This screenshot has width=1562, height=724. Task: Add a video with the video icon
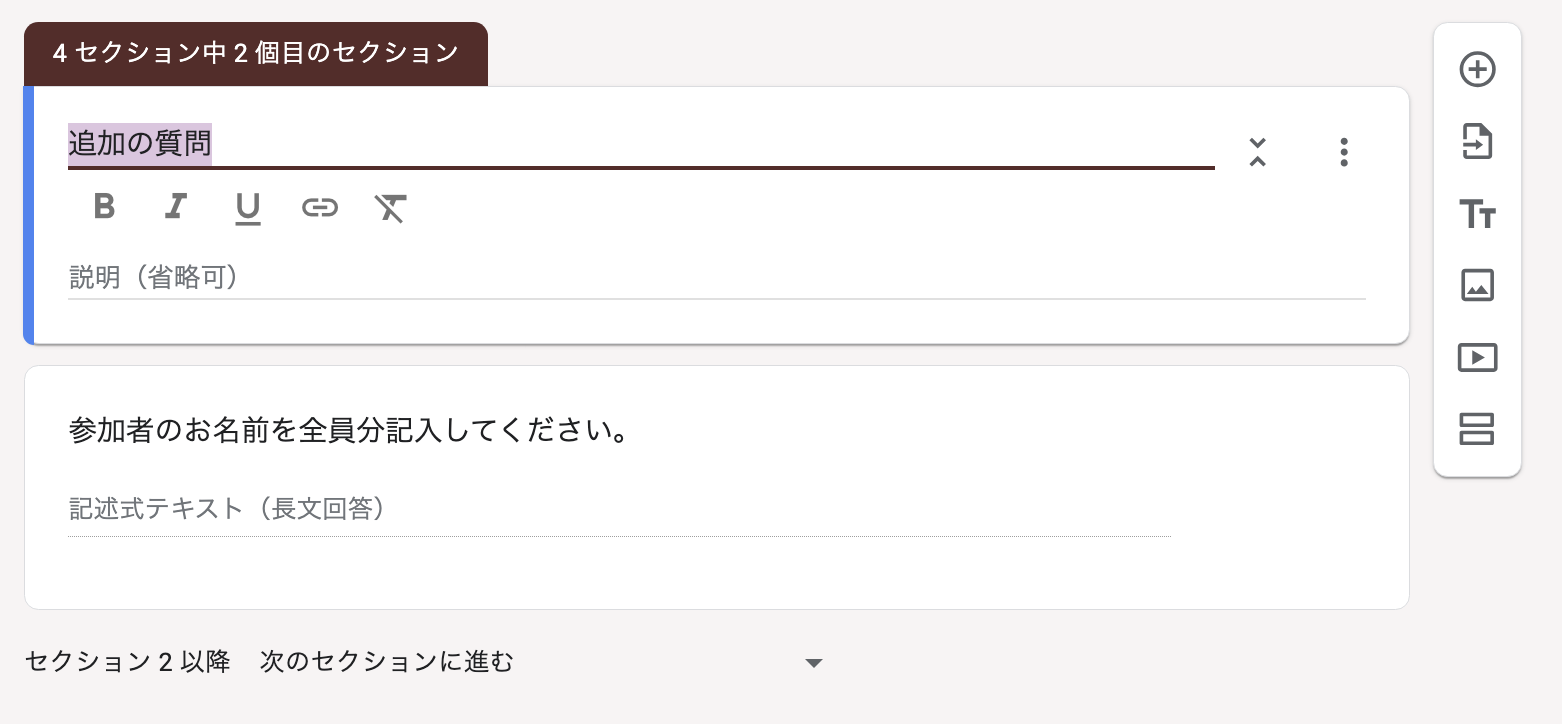click(x=1477, y=358)
